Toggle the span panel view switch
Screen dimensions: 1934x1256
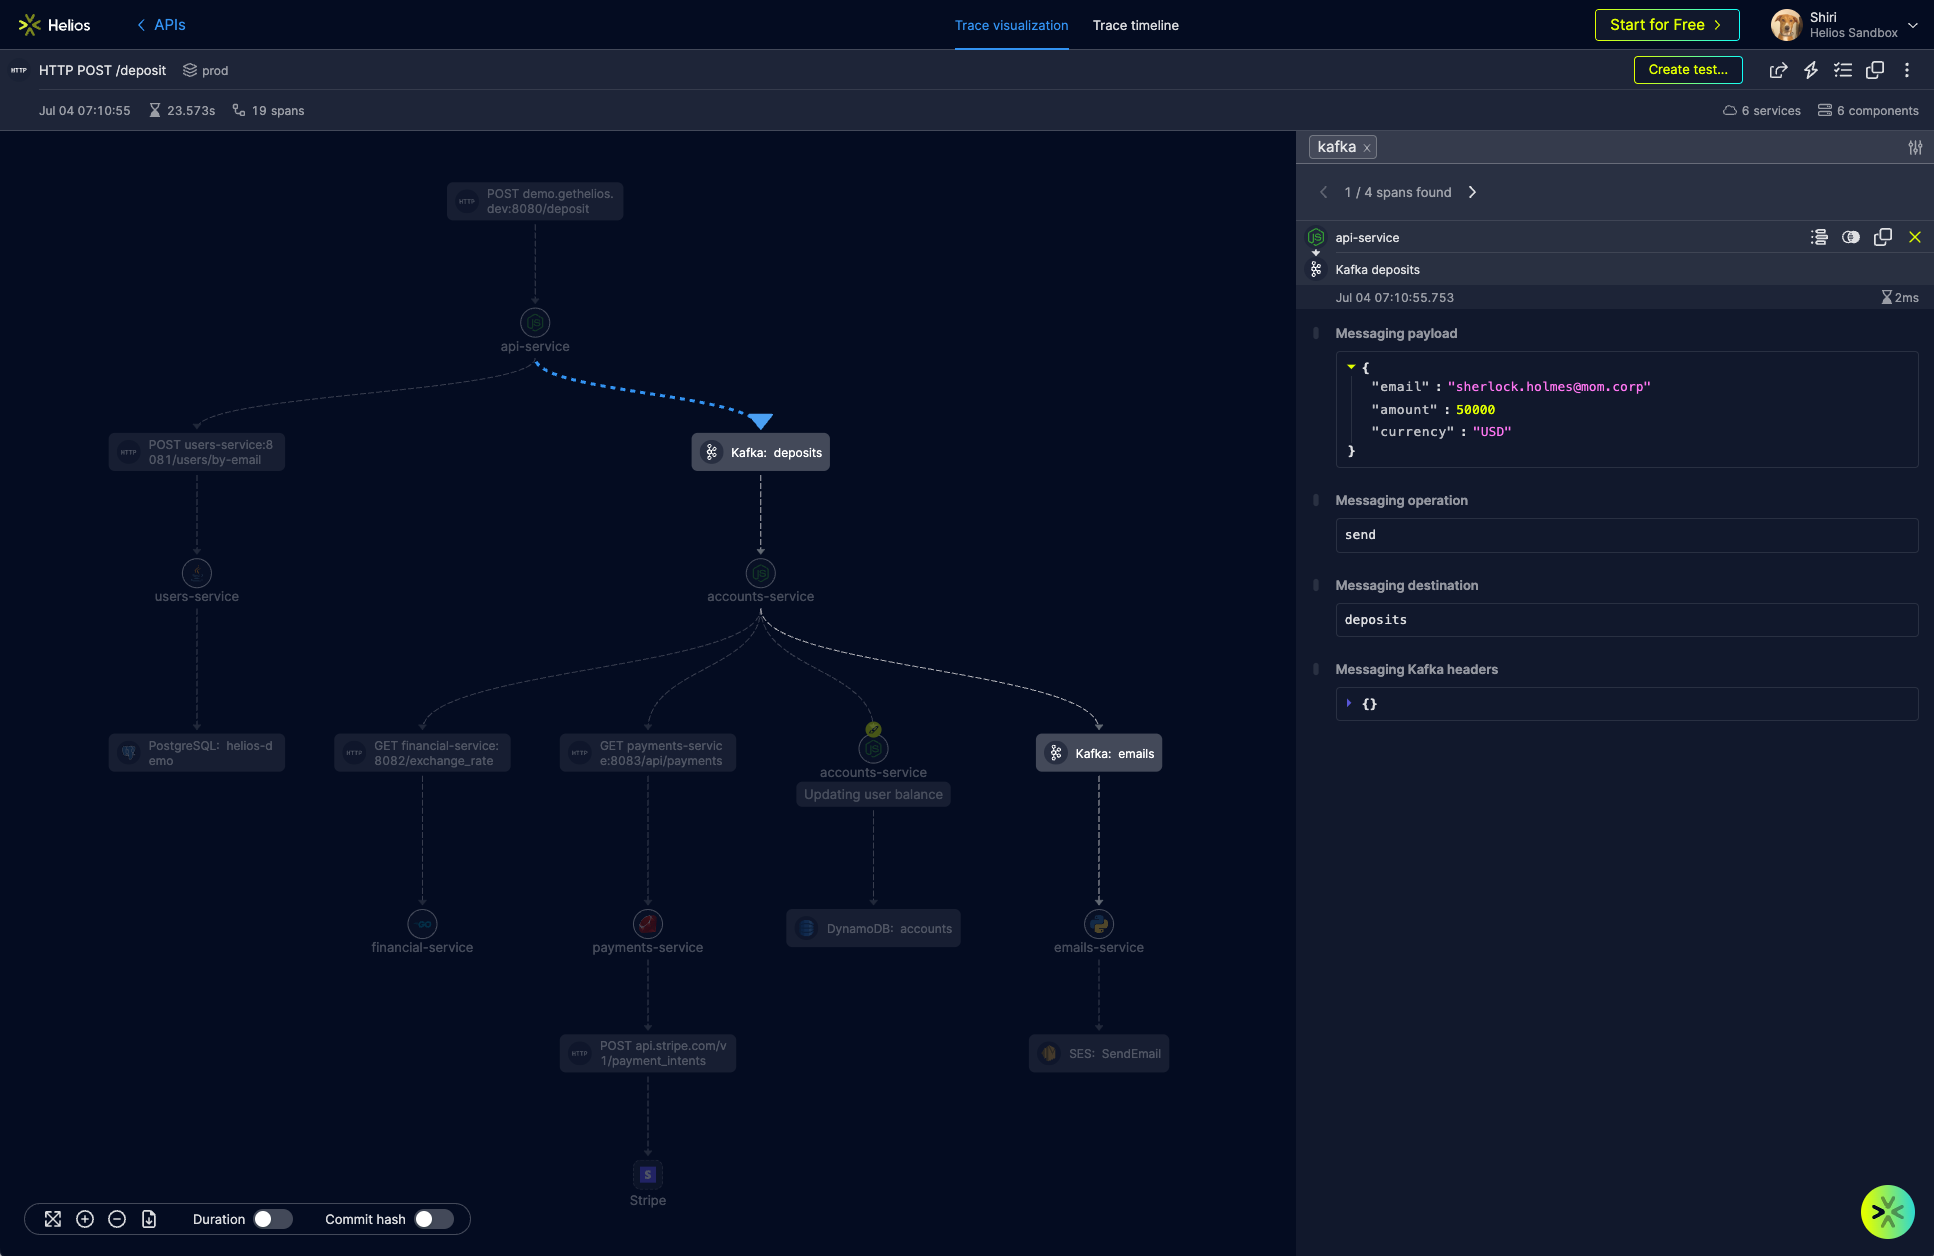click(1851, 237)
